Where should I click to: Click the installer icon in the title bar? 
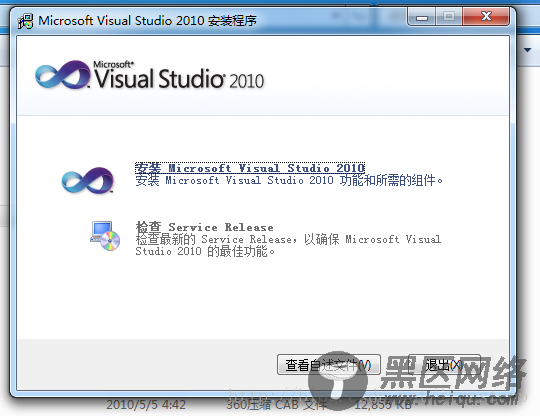(x=25, y=21)
